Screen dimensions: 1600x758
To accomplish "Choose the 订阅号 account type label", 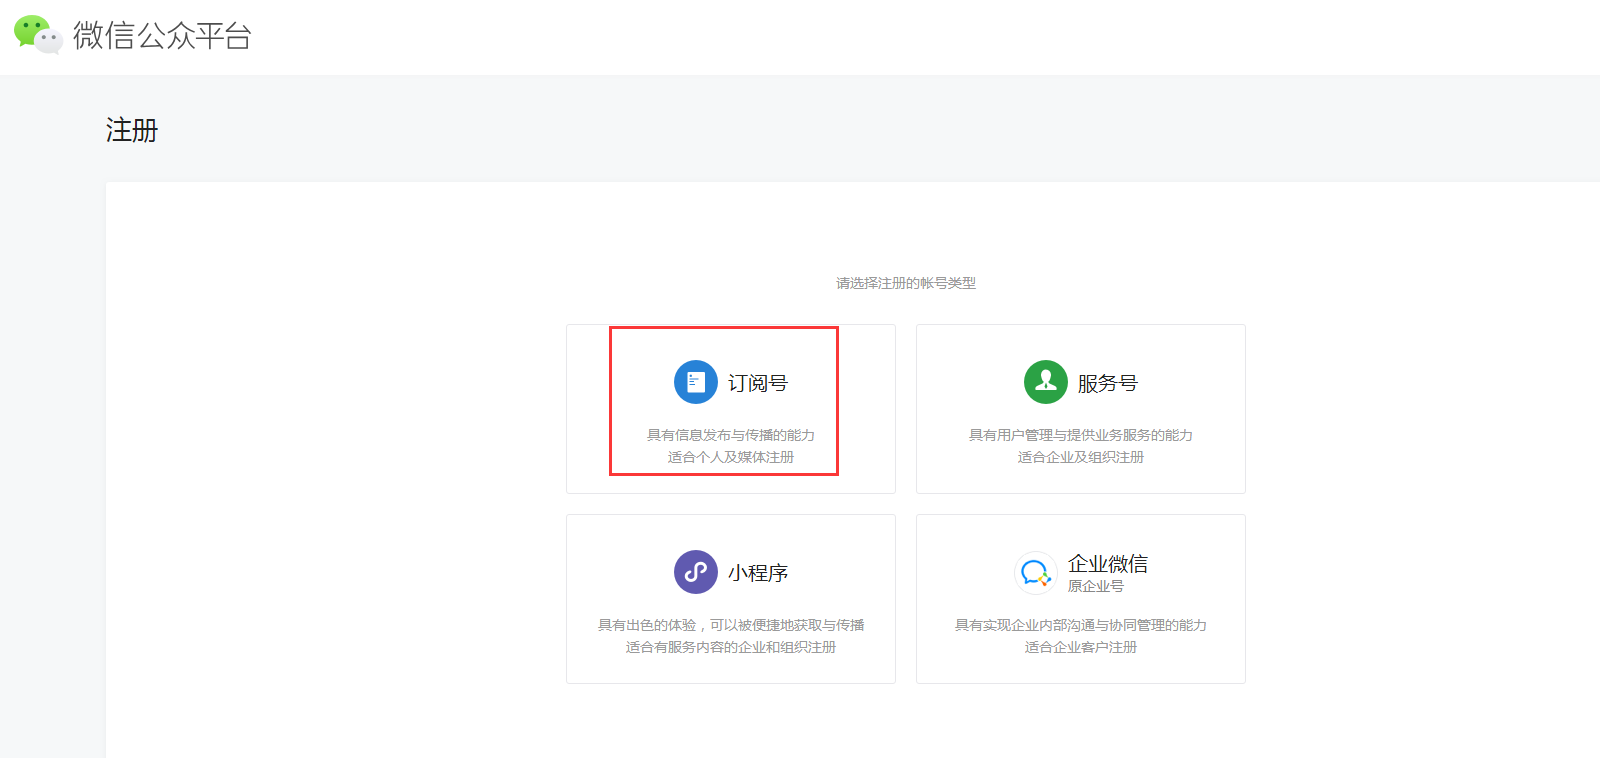I will 758,383.
